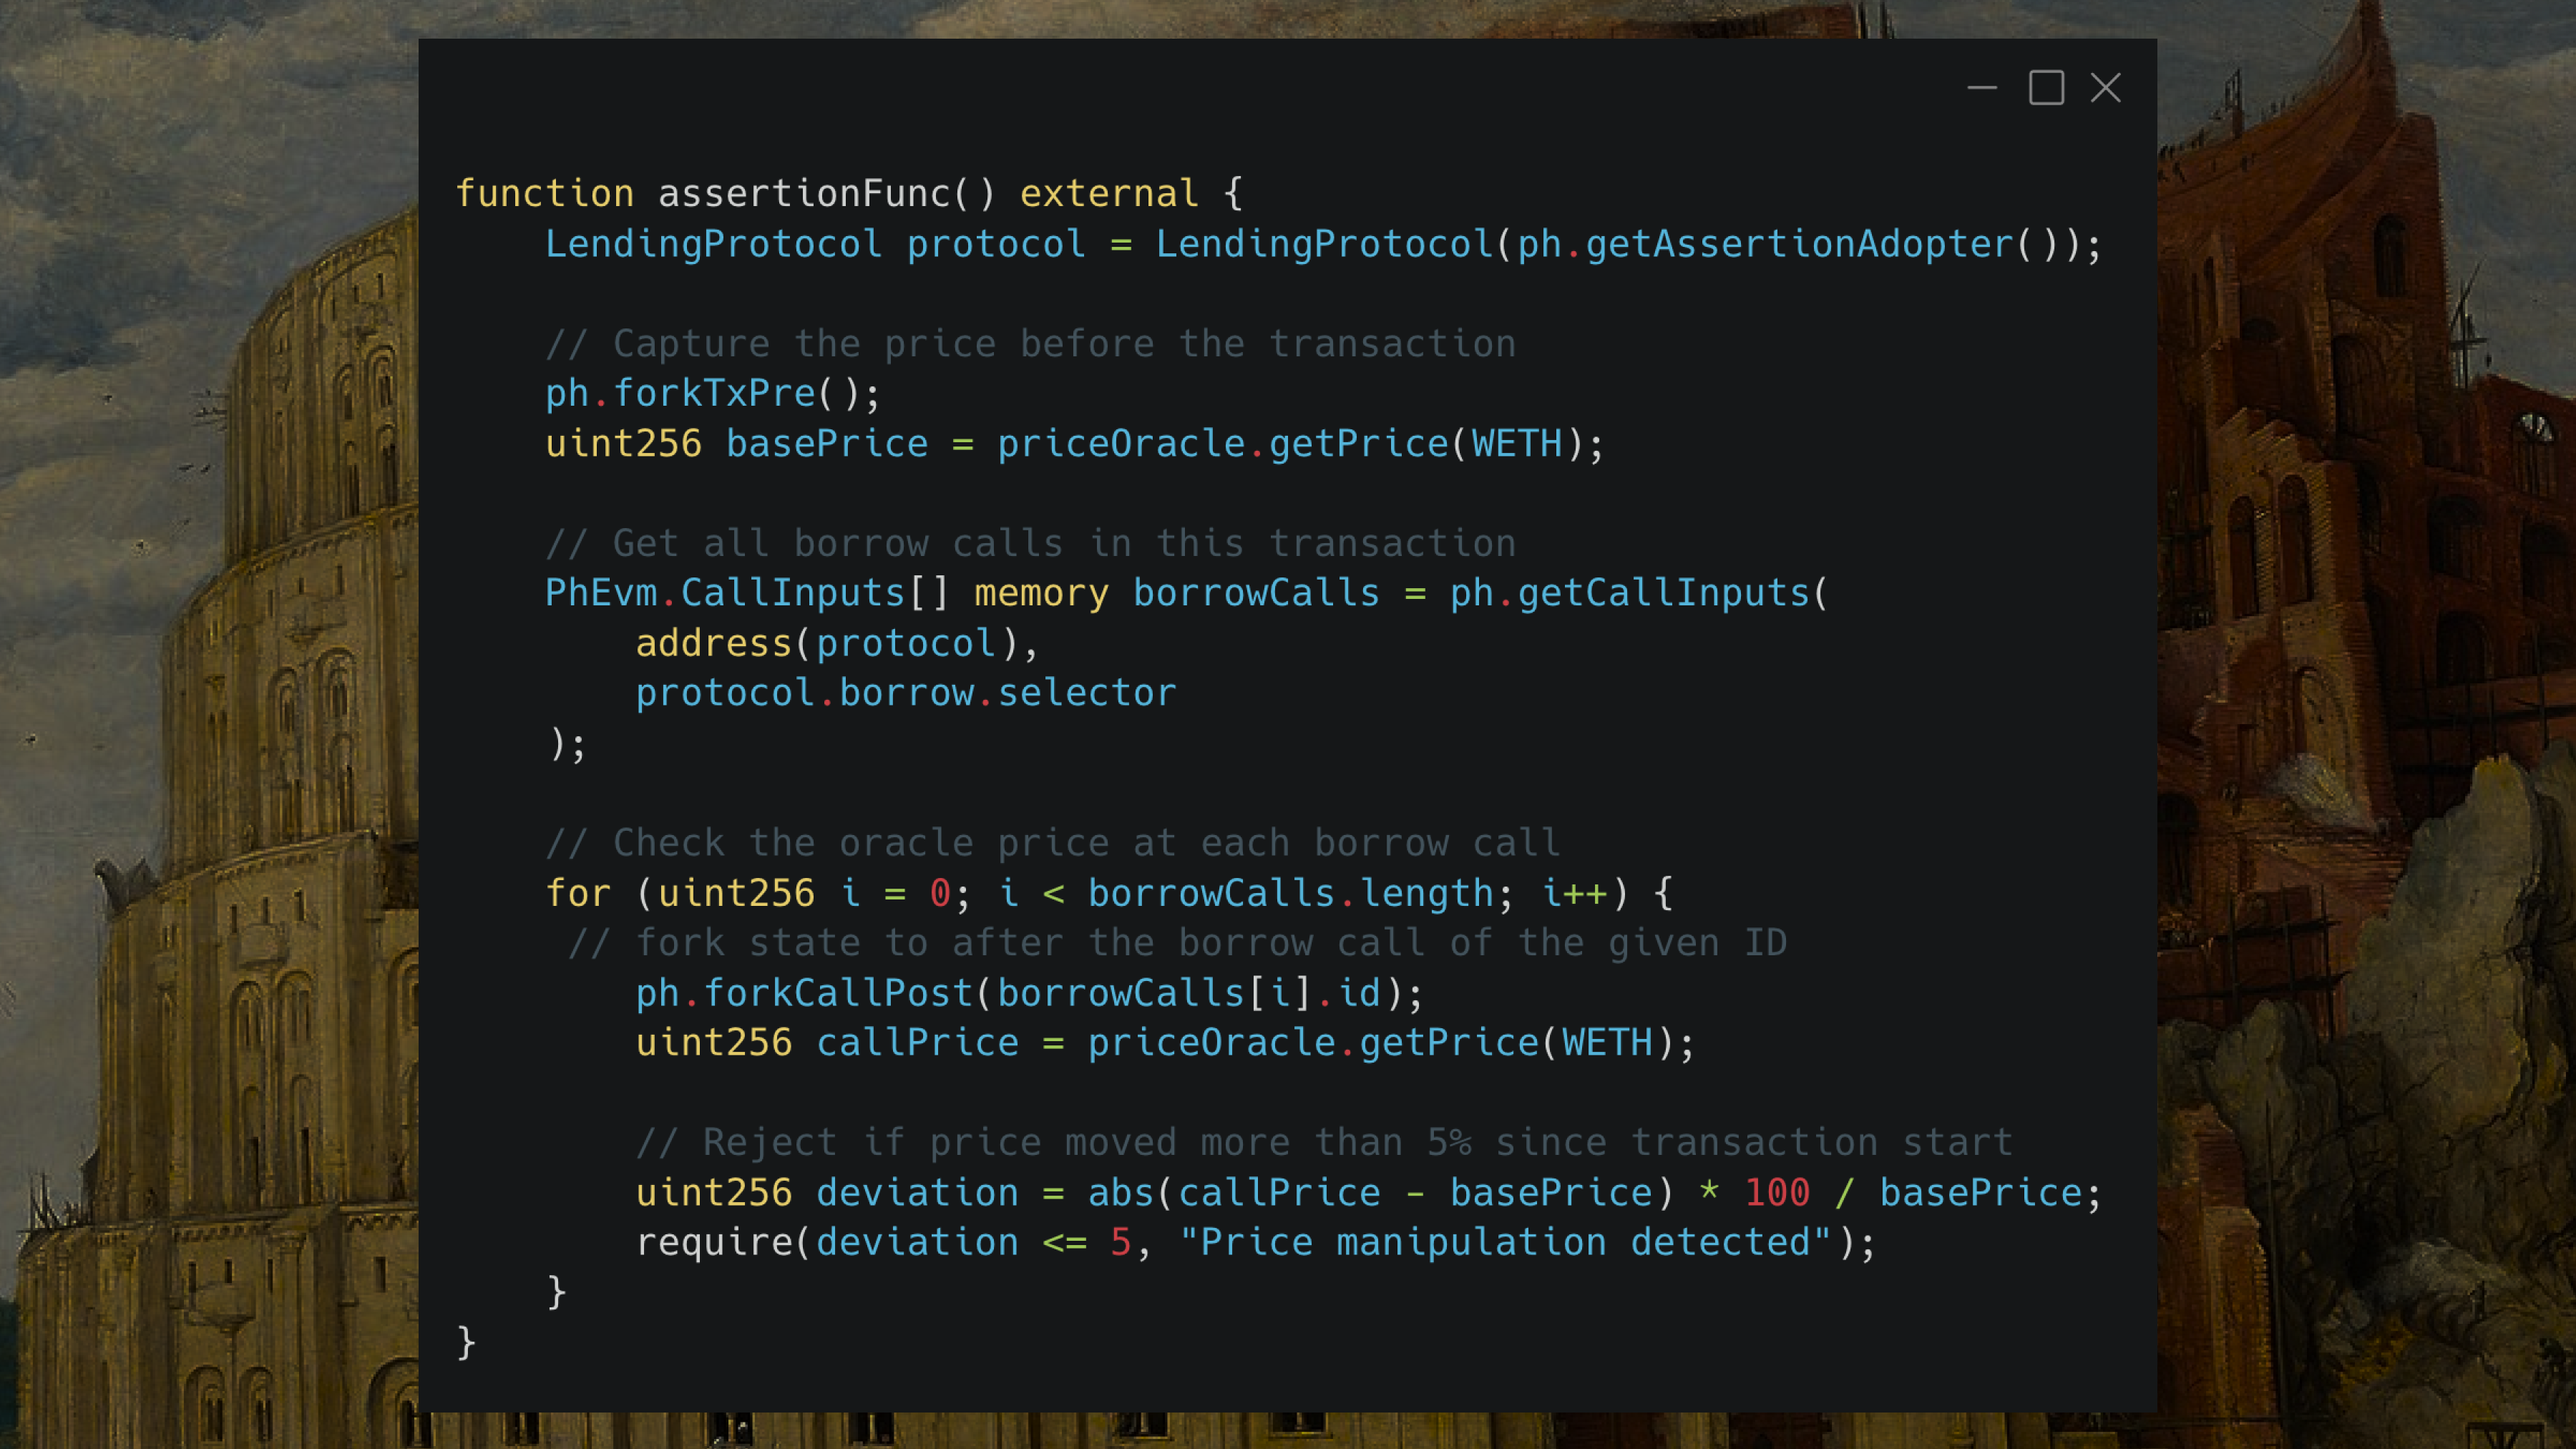Click the require statement keyword
Screen dimensions: 2576x1449
tap(714, 1242)
